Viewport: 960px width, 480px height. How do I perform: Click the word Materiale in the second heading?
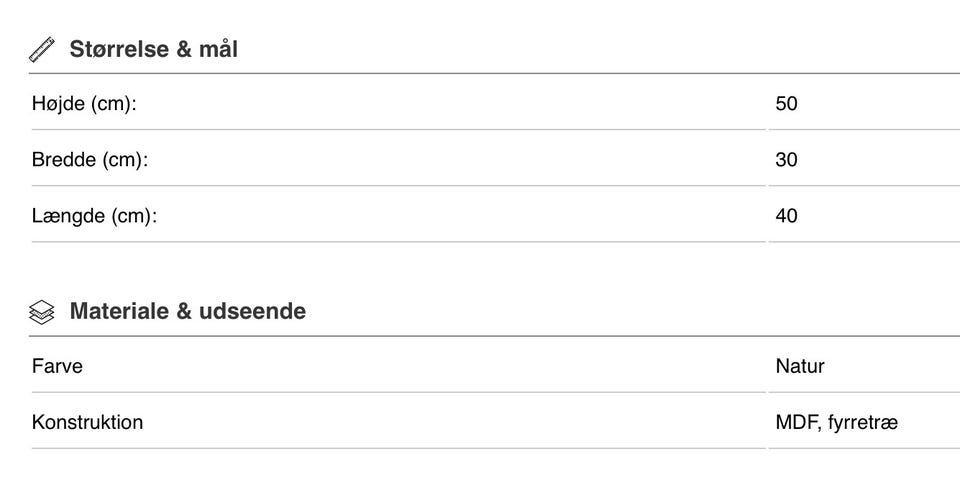point(119,311)
